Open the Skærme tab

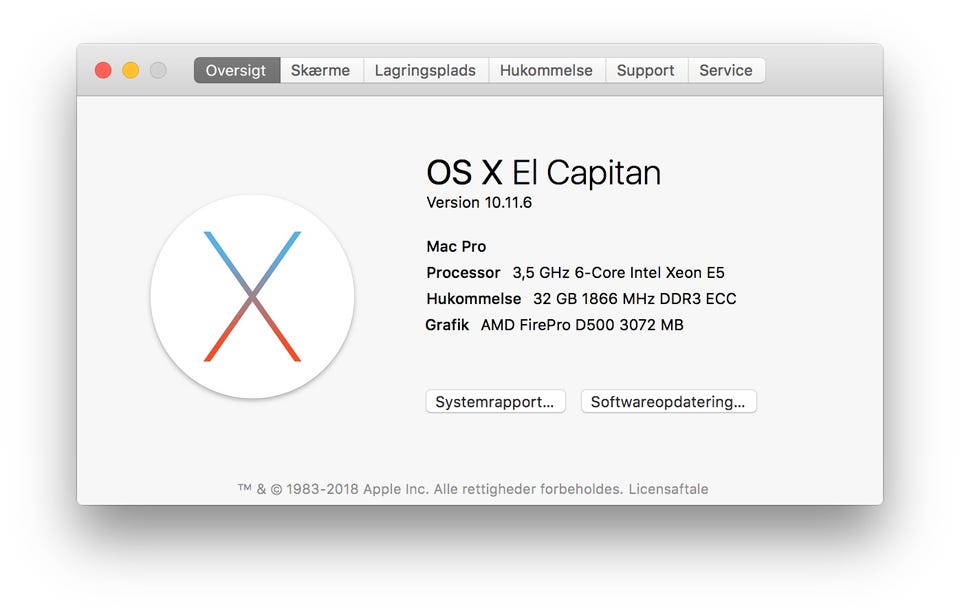(x=321, y=70)
